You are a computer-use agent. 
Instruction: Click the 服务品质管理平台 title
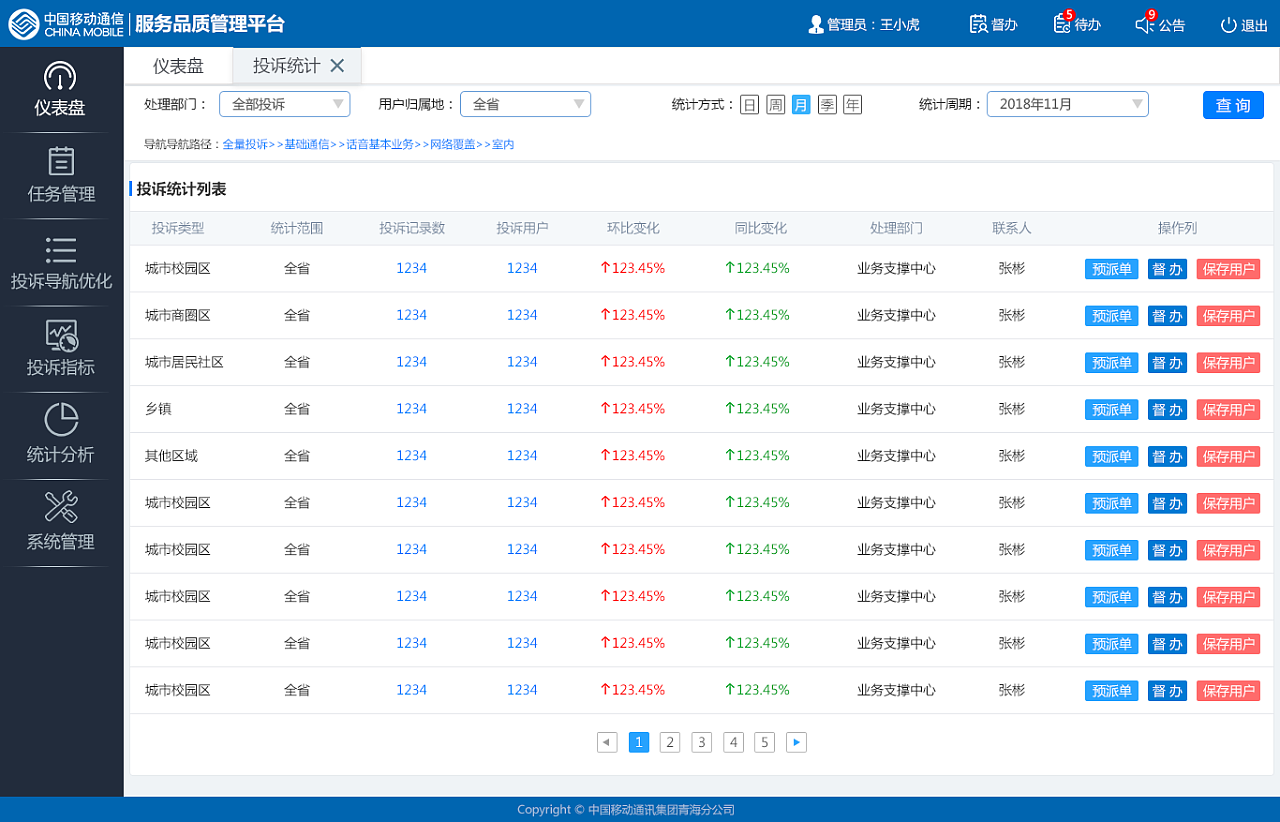[x=210, y=24]
